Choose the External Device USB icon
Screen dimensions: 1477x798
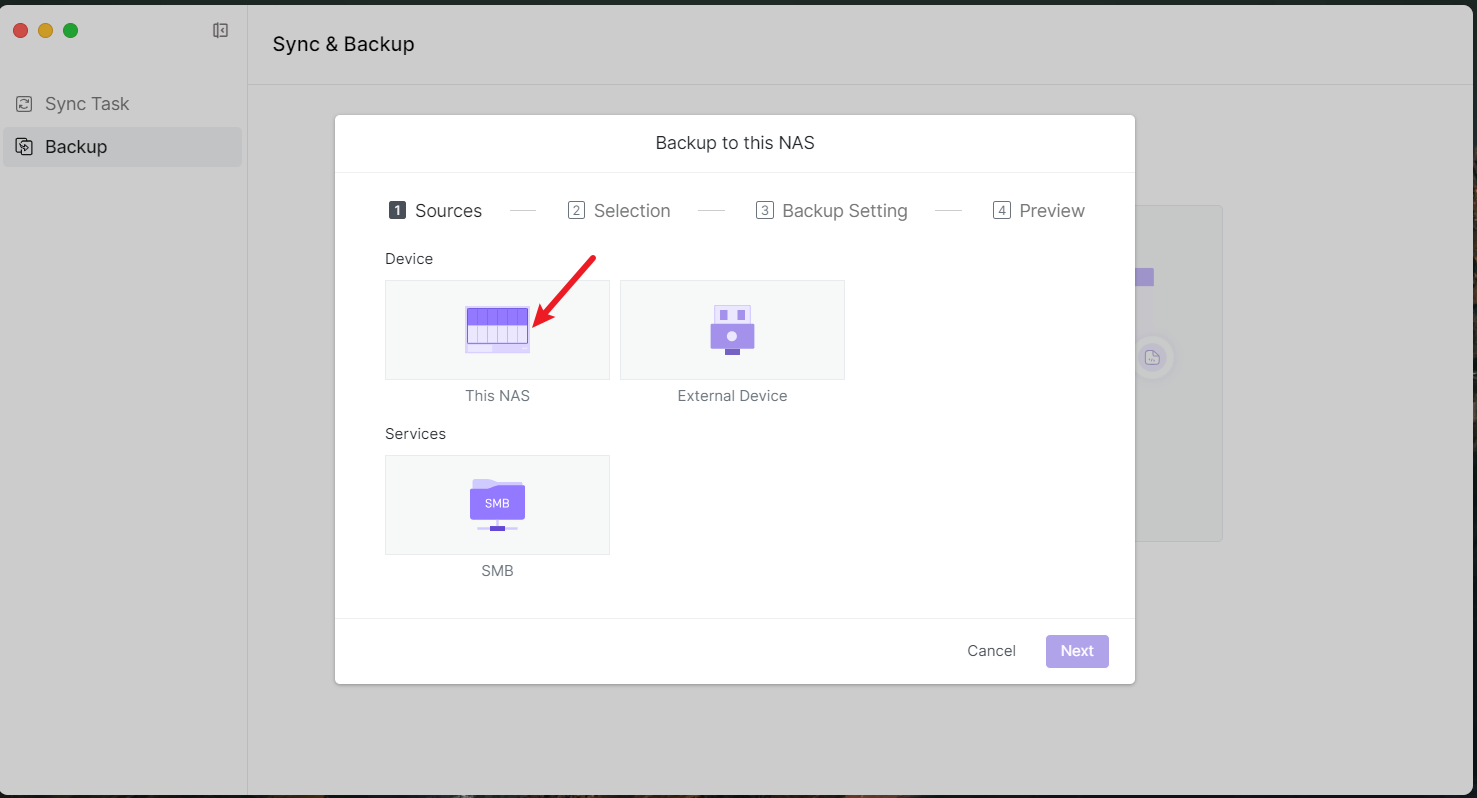pyautogui.click(x=732, y=330)
